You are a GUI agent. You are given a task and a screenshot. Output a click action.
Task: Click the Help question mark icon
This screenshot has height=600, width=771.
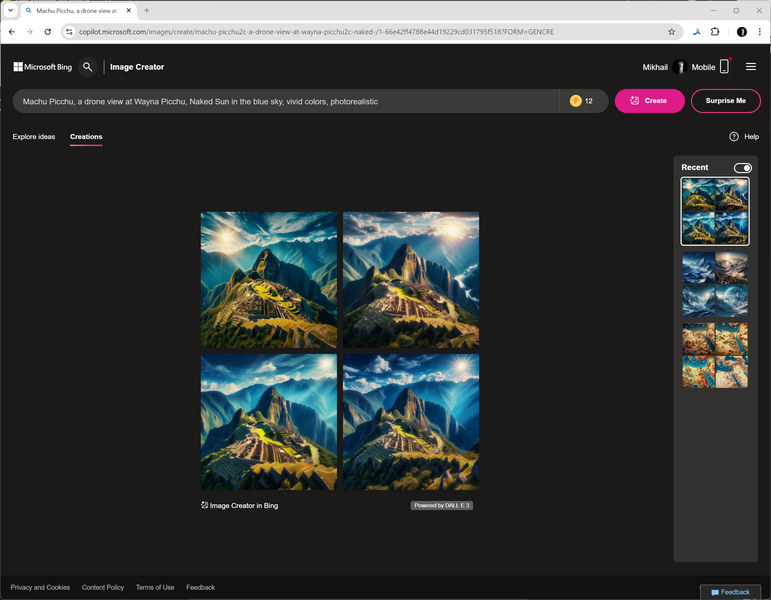pos(734,137)
